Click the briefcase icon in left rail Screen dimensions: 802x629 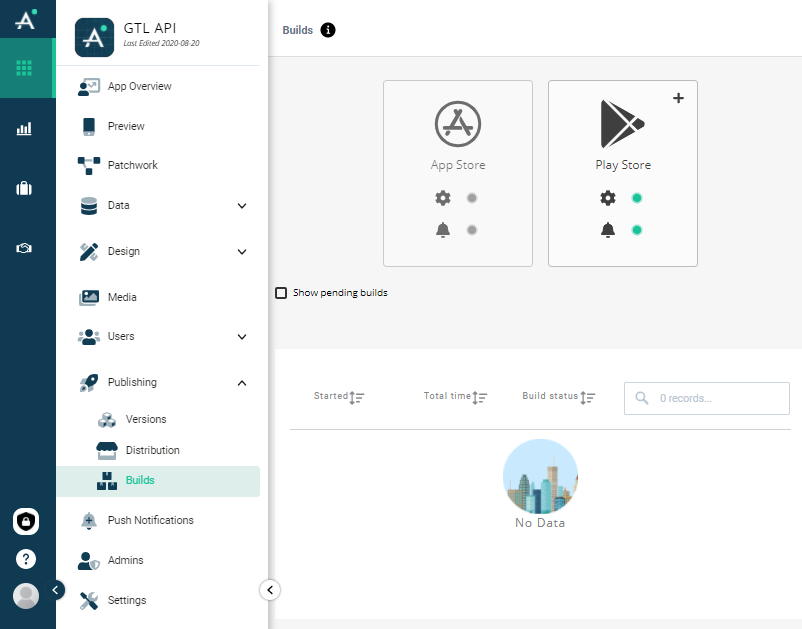coord(24,188)
